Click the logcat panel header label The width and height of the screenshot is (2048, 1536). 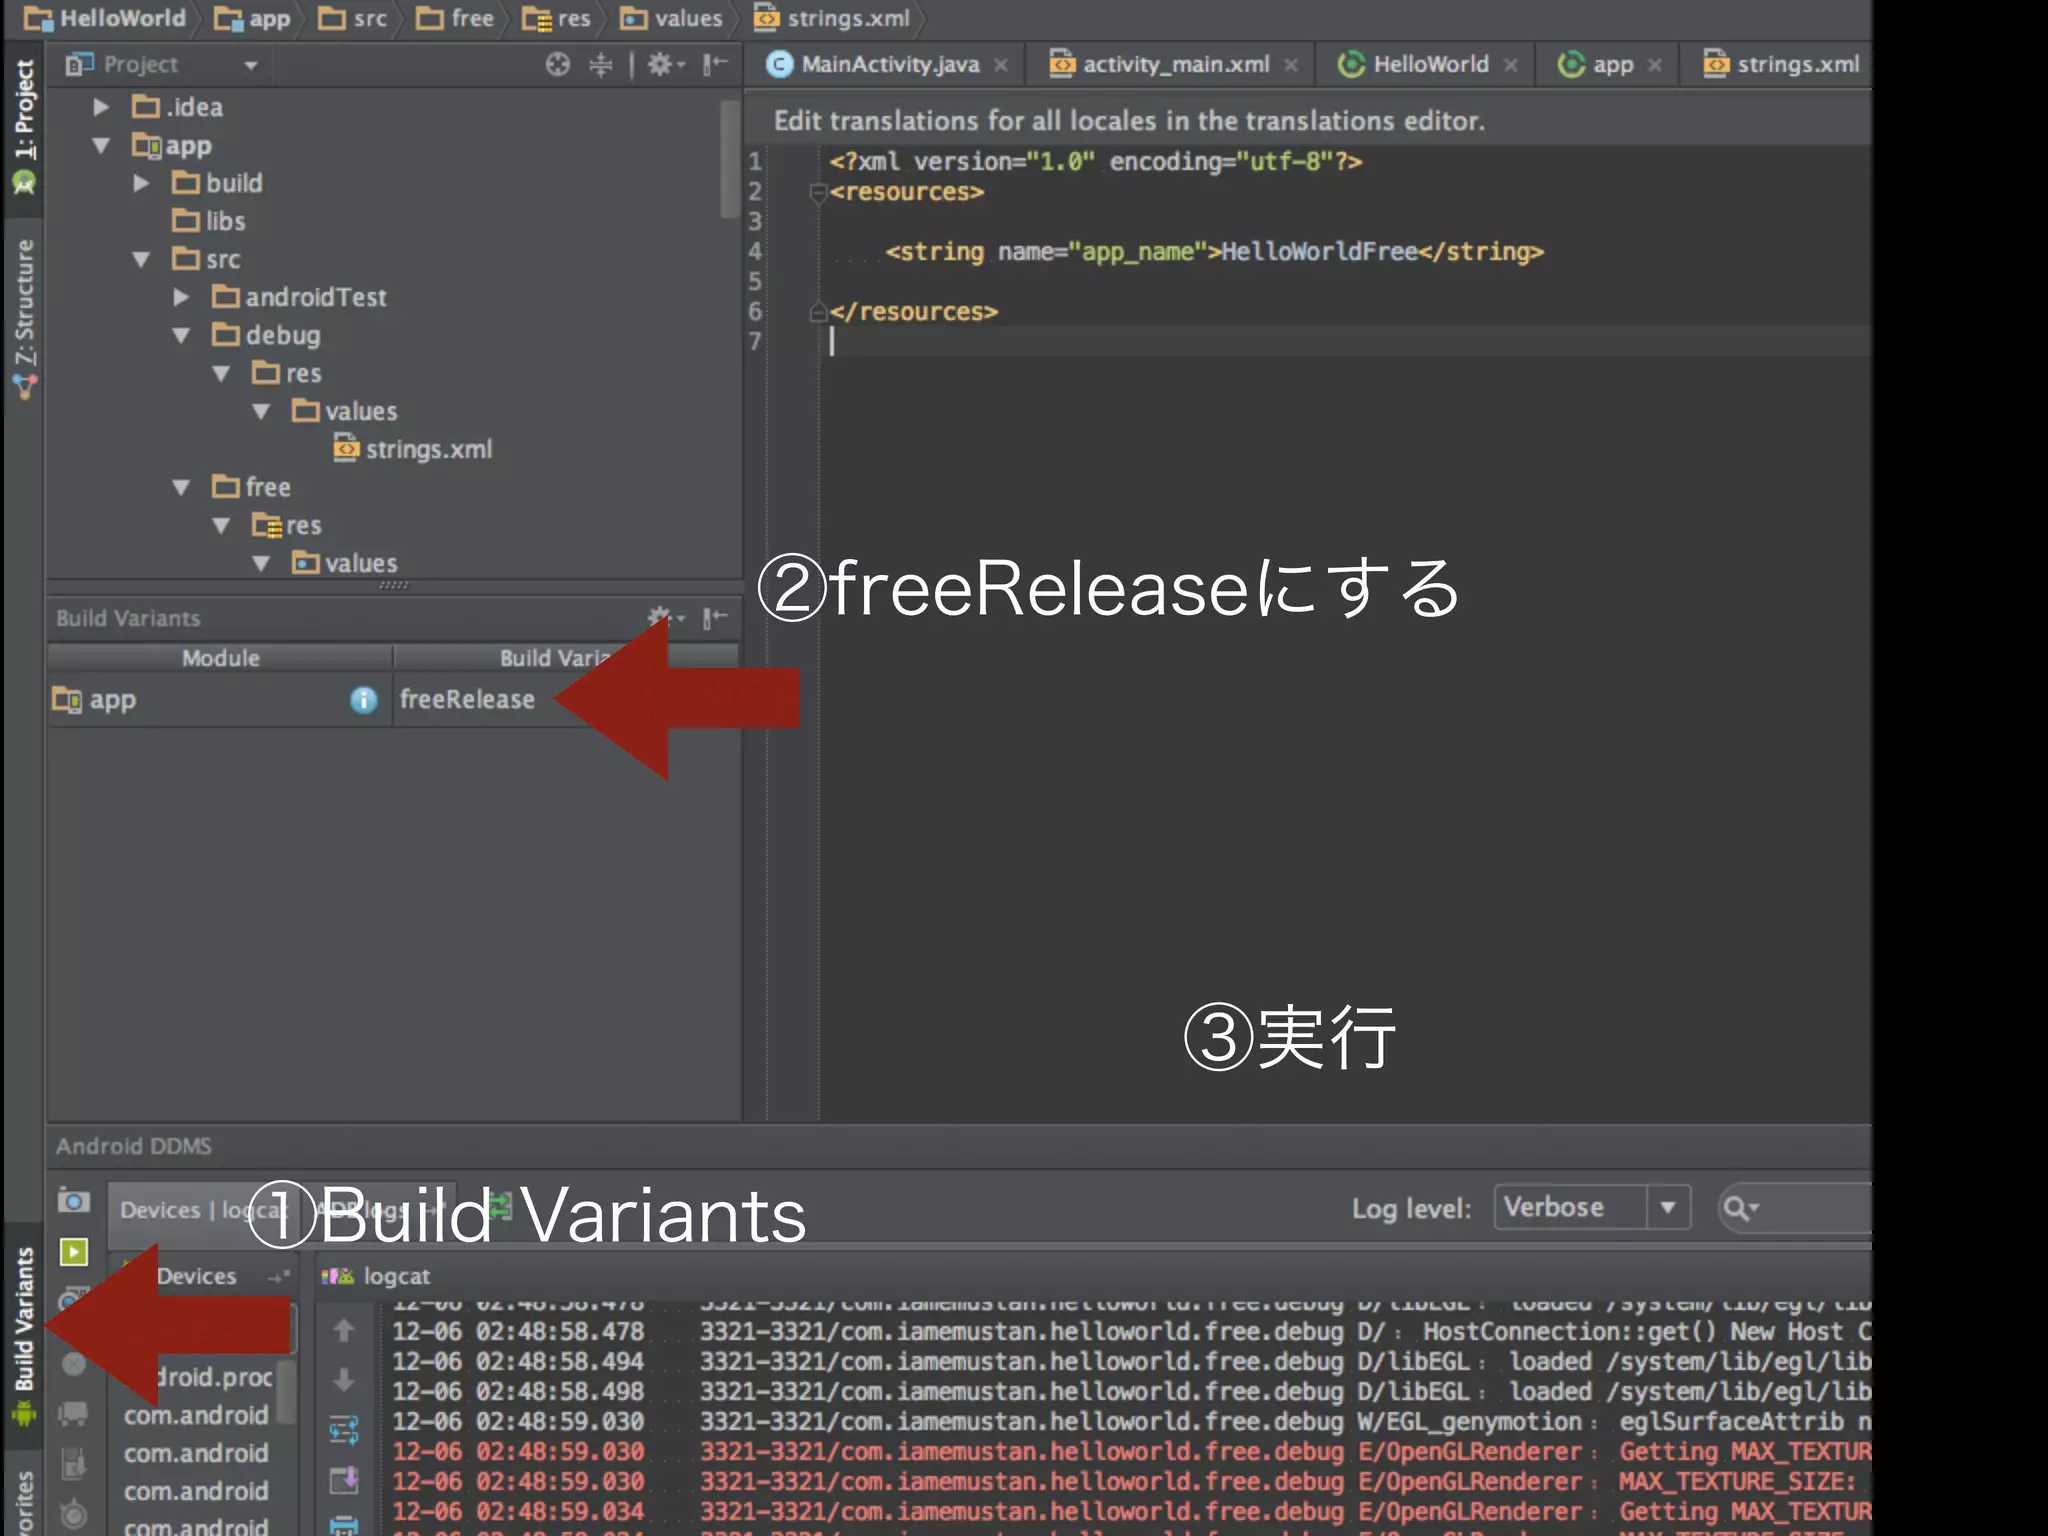tap(396, 1276)
